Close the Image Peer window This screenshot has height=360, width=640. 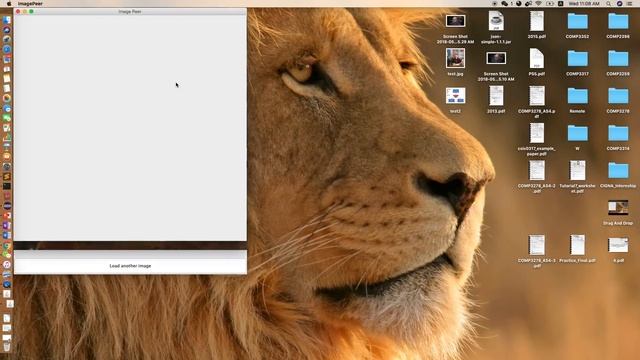(x=18, y=11)
